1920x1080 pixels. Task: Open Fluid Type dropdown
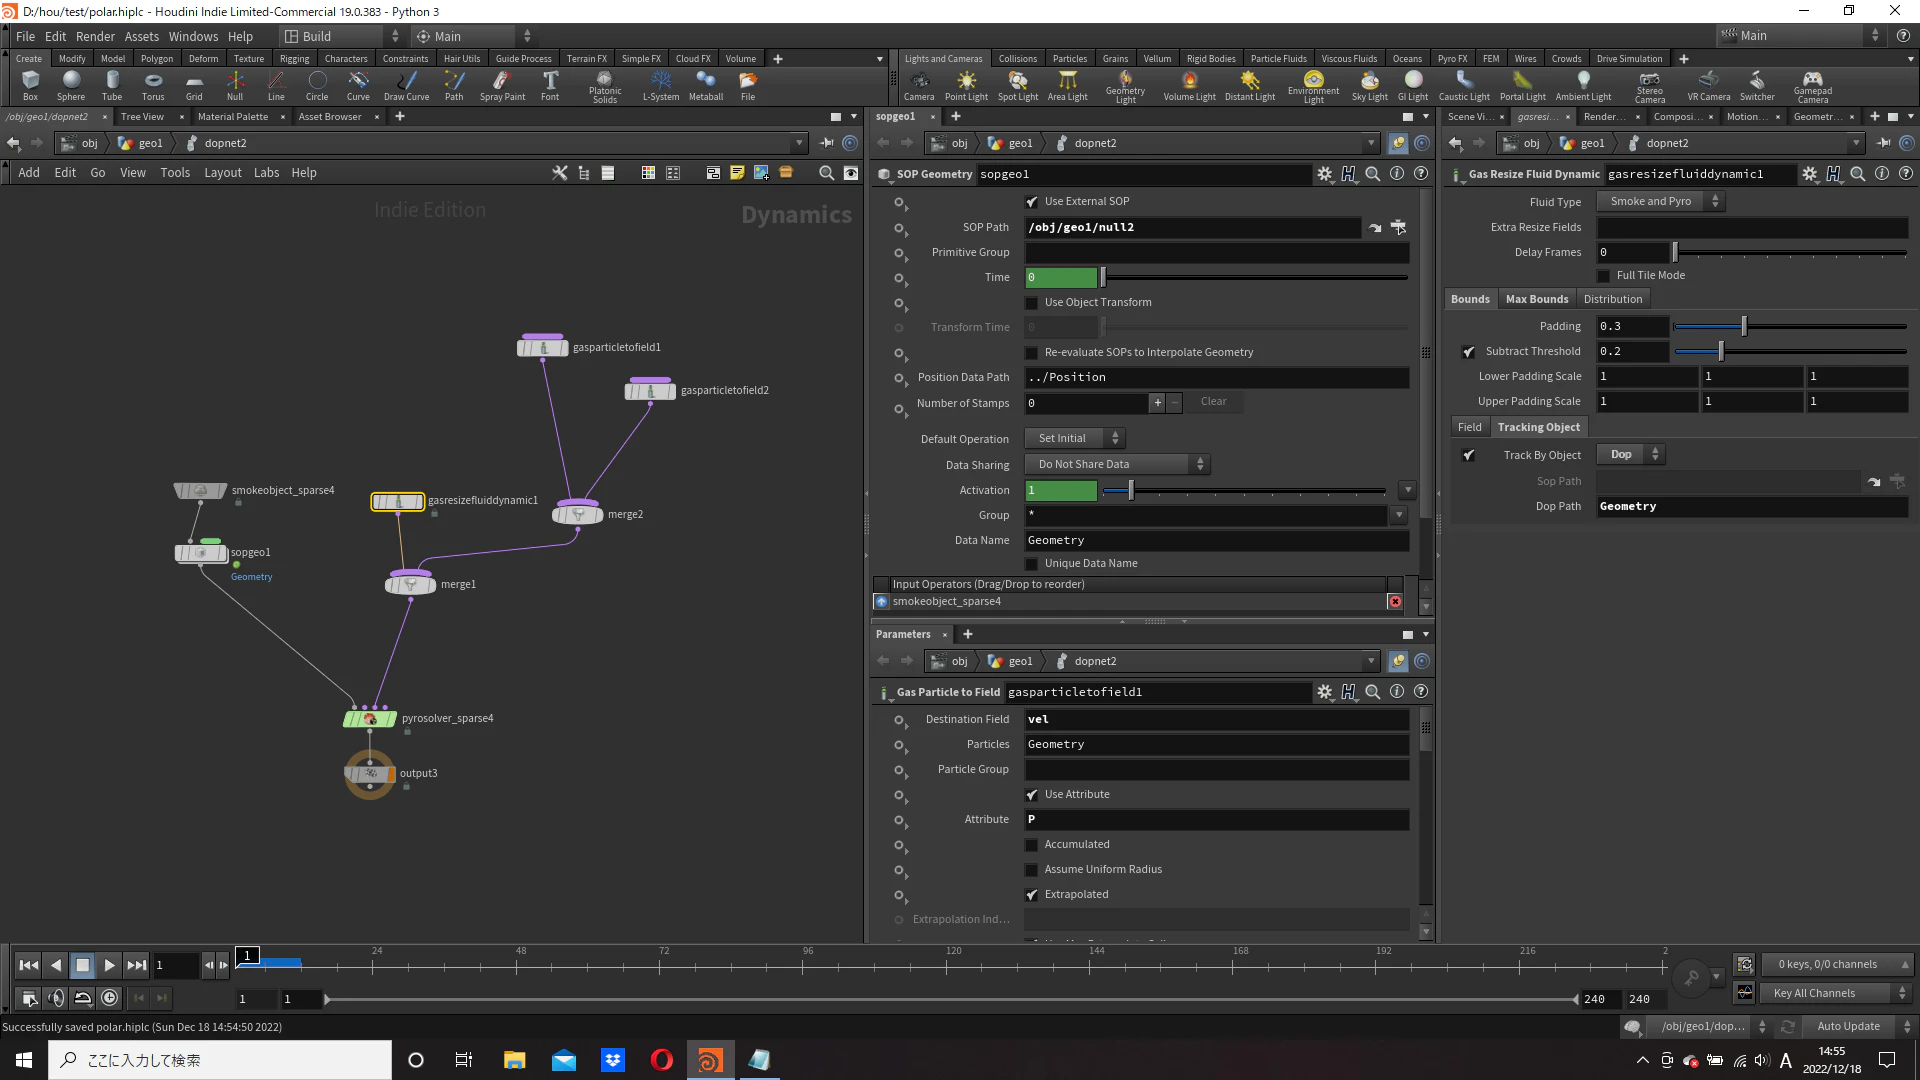tap(1660, 202)
